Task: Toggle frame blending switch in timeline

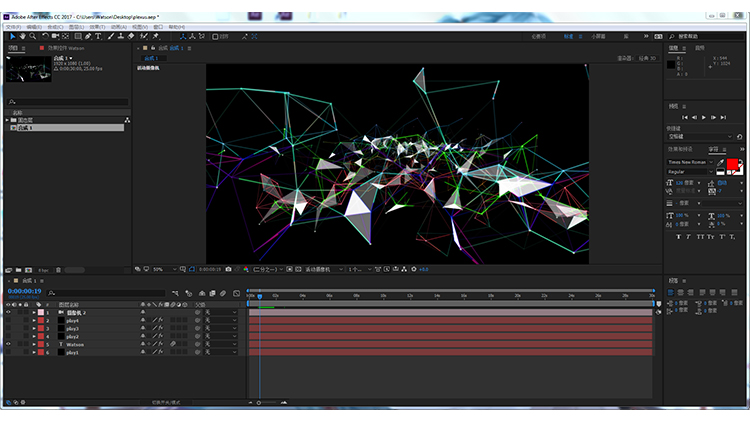Action: pyautogui.click(x=212, y=293)
